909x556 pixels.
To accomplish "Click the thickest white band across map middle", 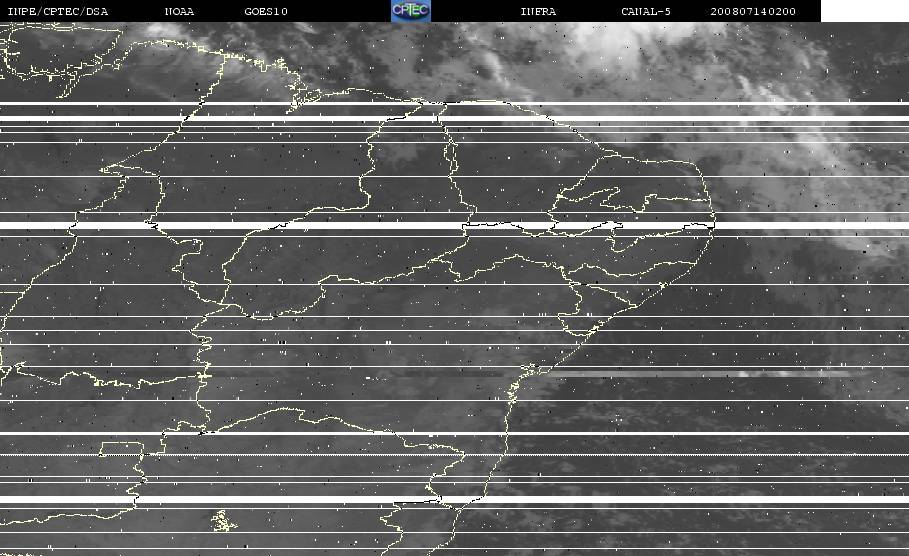I will (x=454, y=225).
